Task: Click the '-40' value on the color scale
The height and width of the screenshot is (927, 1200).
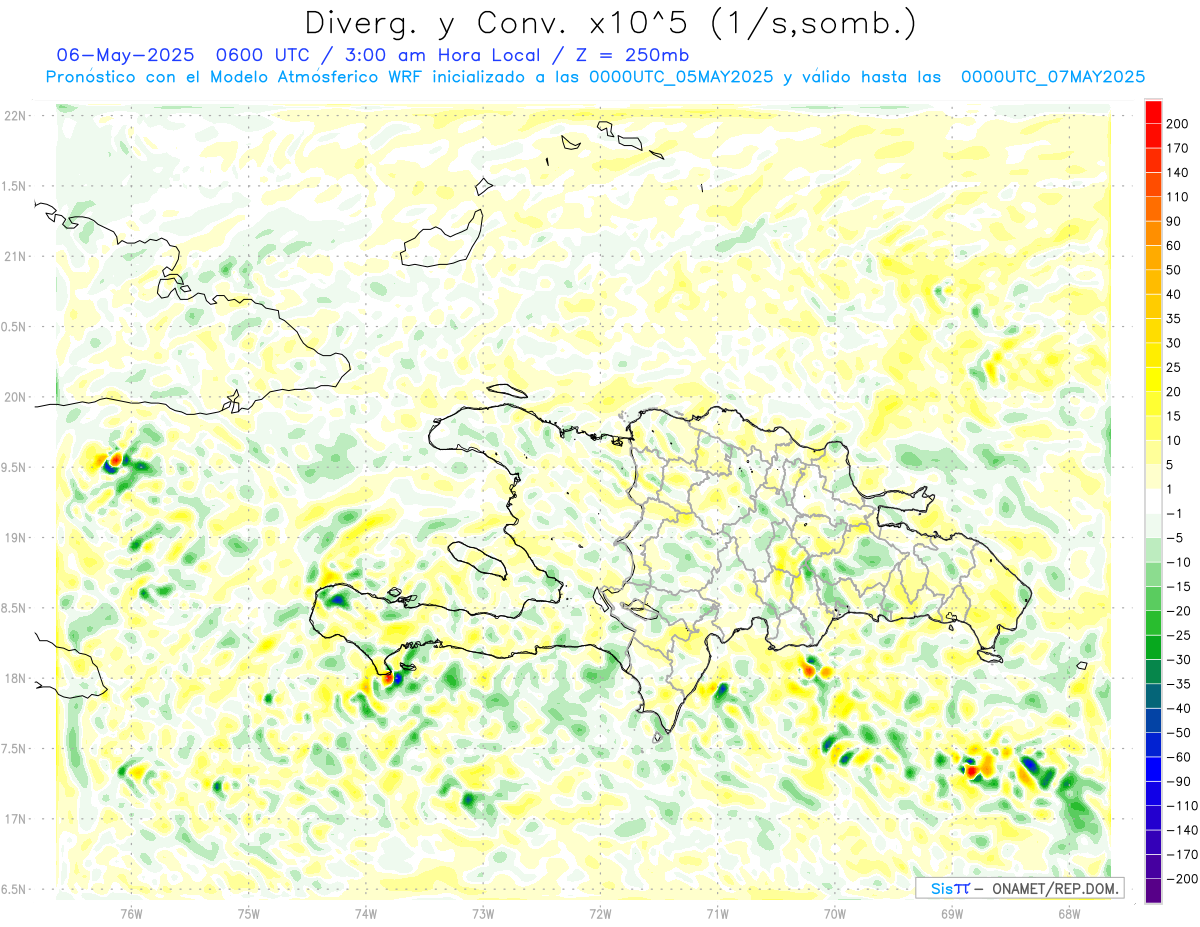Action: (x=1179, y=708)
